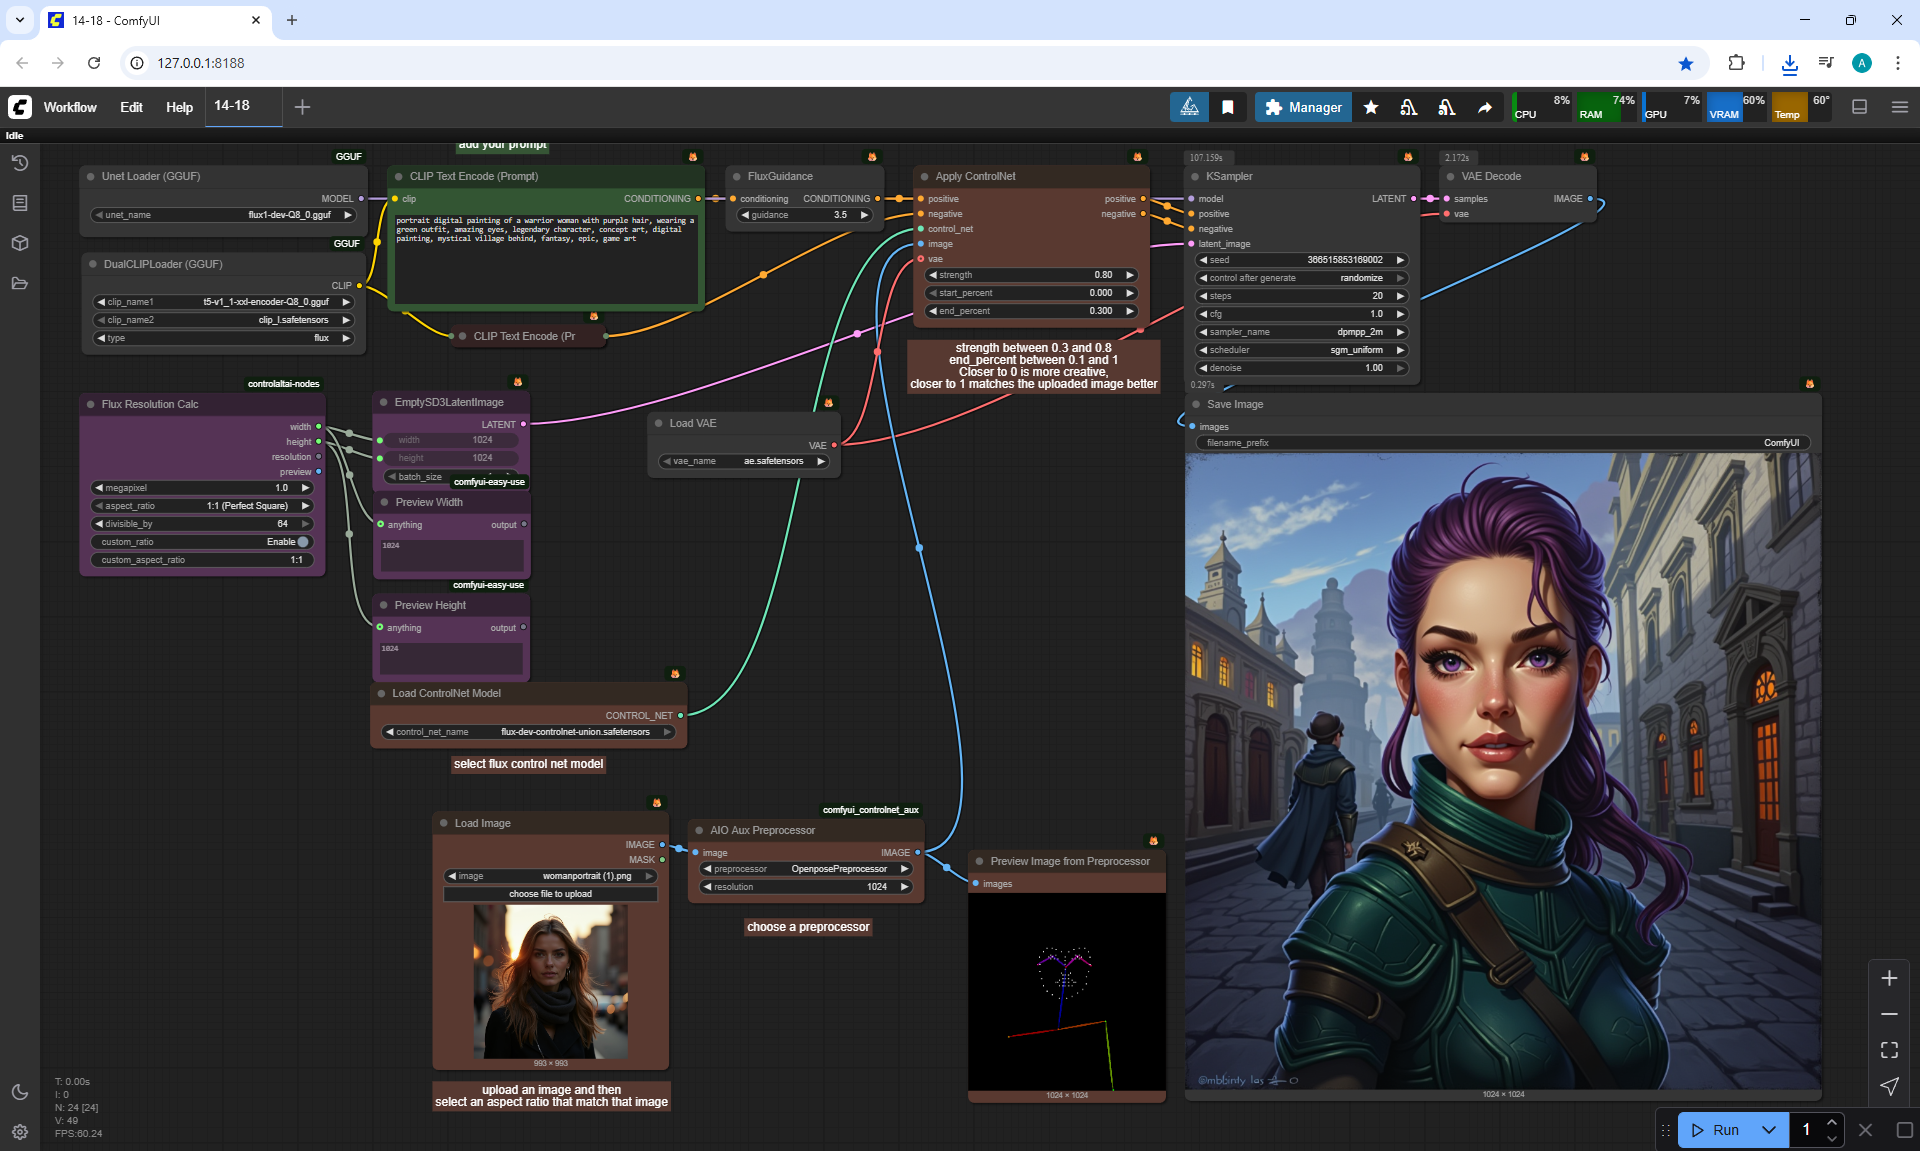The image size is (1920, 1151).
Task: Open settings gear in sidebar
Action: pyautogui.click(x=20, y=1132)
